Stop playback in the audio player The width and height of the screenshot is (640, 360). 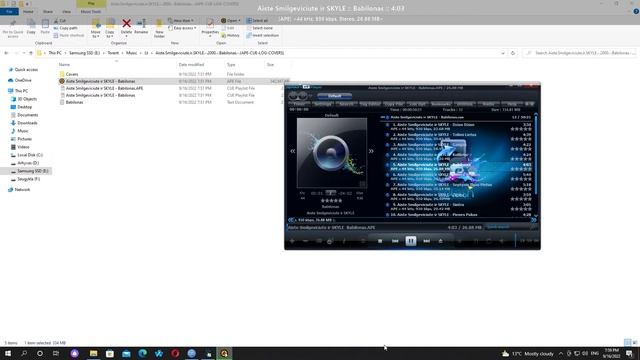pos(380,241)
